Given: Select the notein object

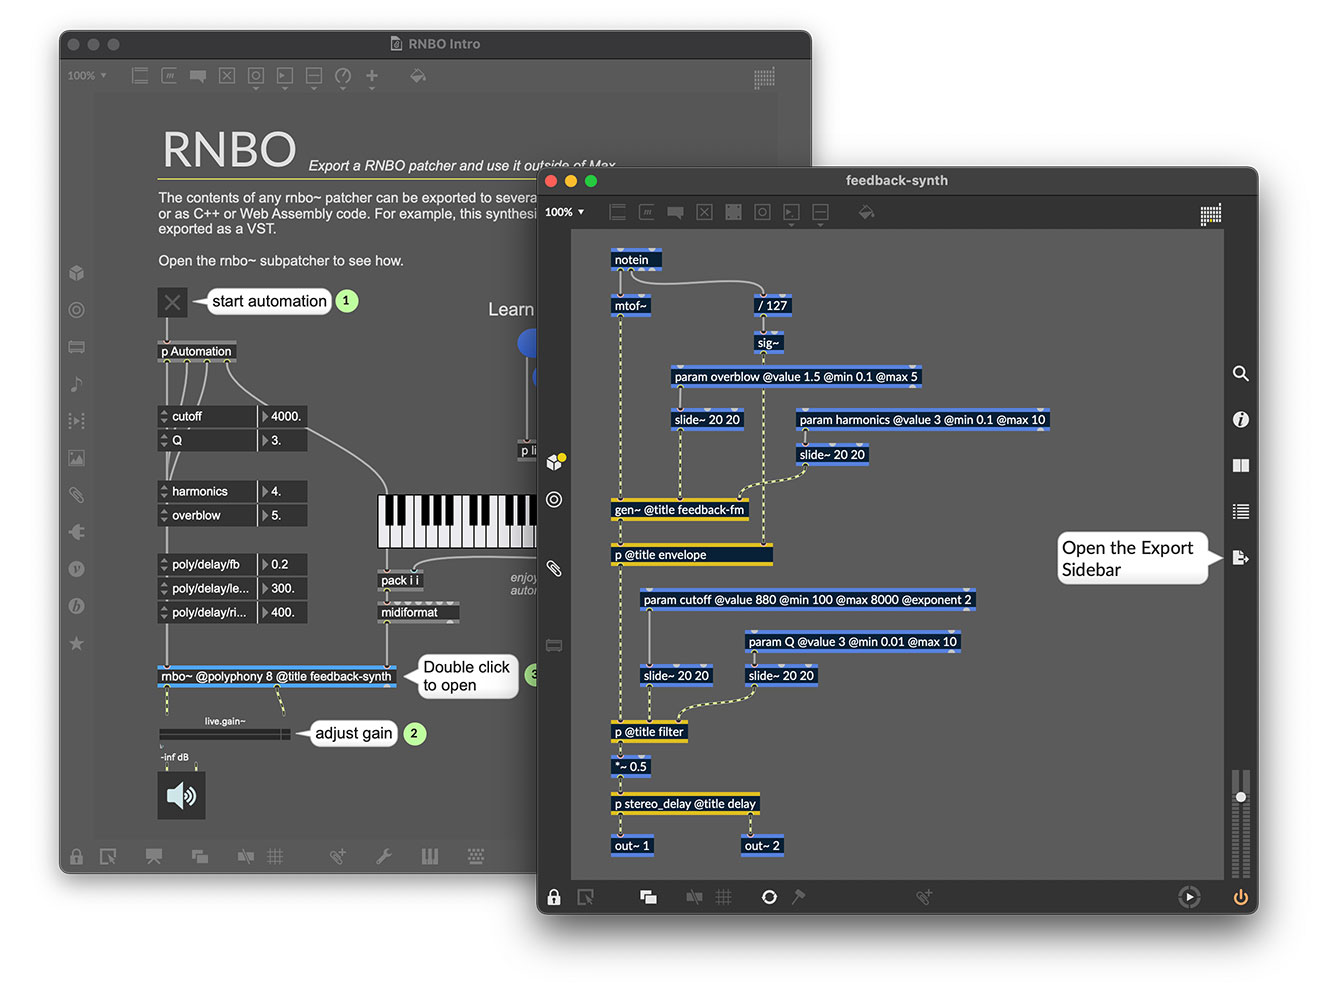Looking at the screenshot, I should click(x=636, y=259).
